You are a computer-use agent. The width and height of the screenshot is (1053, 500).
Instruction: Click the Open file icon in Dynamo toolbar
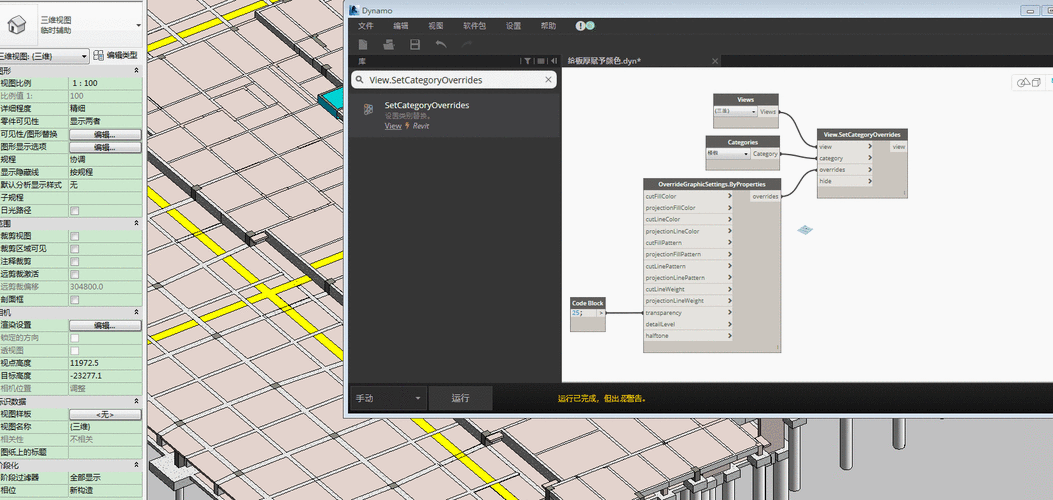[x=389, y=45]
